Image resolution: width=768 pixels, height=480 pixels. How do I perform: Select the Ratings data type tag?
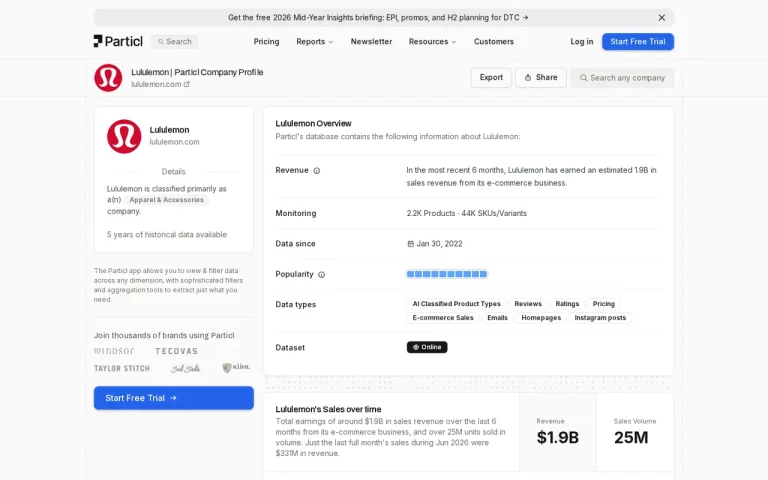point(567,304)
